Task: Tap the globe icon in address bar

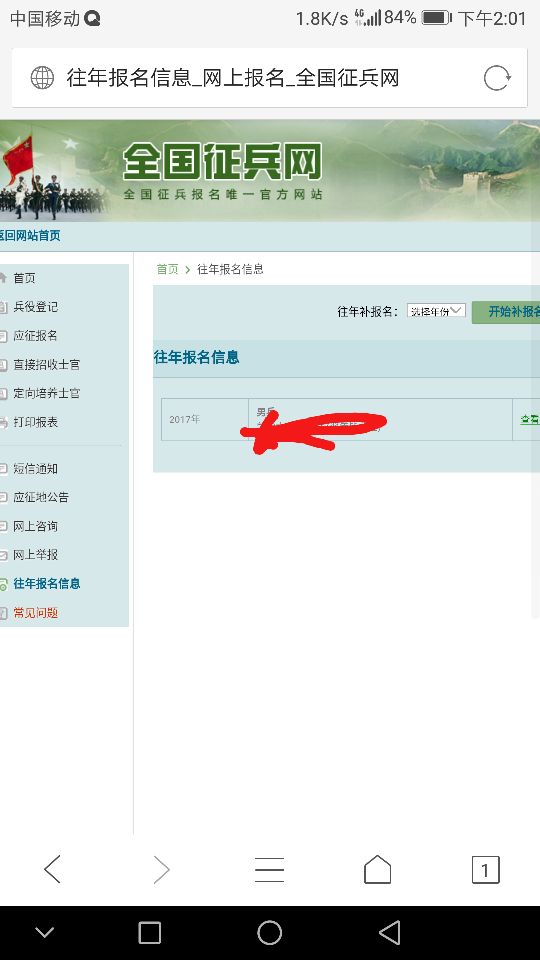Action: click(x=42, y=78)
